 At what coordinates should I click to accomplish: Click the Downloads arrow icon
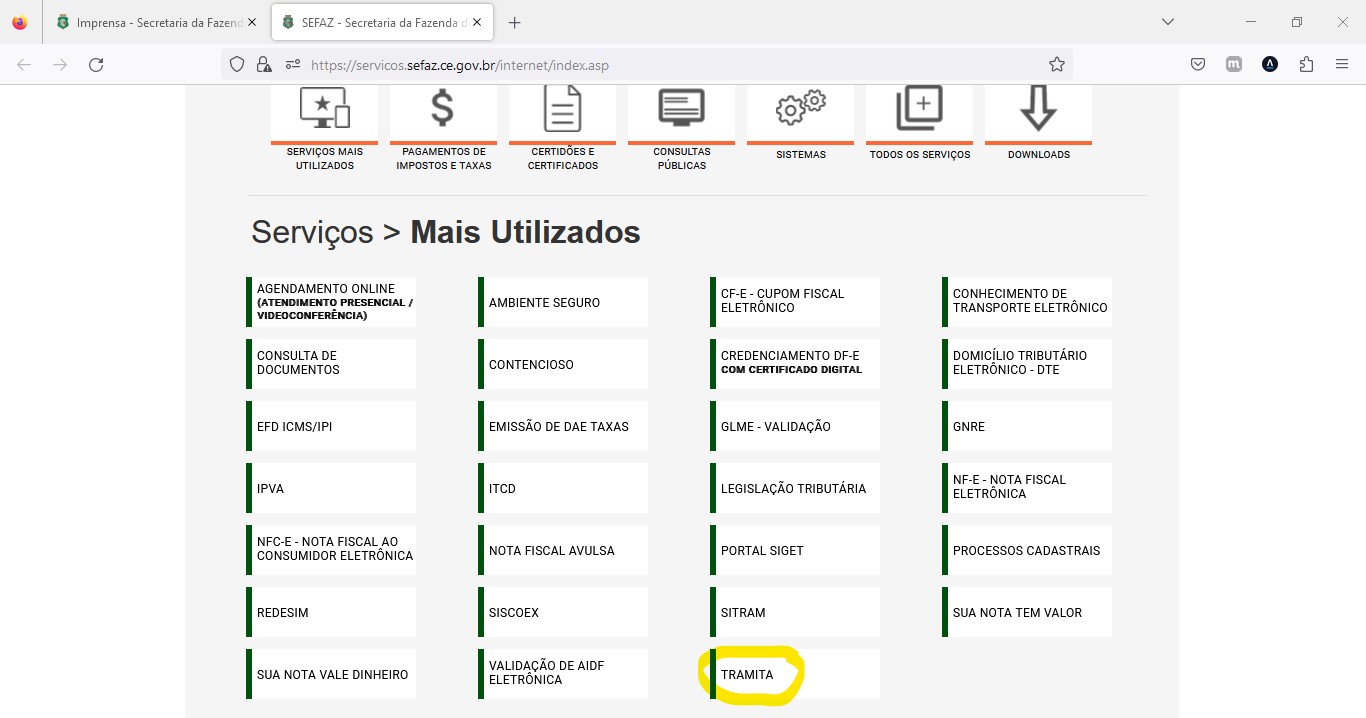coord(1038,108)
